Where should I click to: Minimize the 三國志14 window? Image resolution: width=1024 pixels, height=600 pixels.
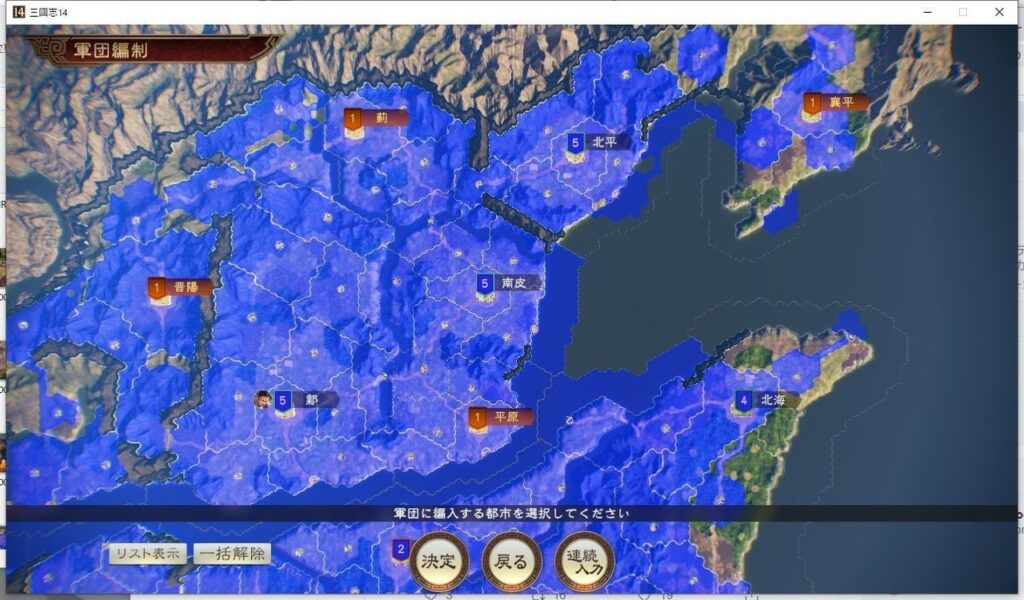(x=927, y=12)
